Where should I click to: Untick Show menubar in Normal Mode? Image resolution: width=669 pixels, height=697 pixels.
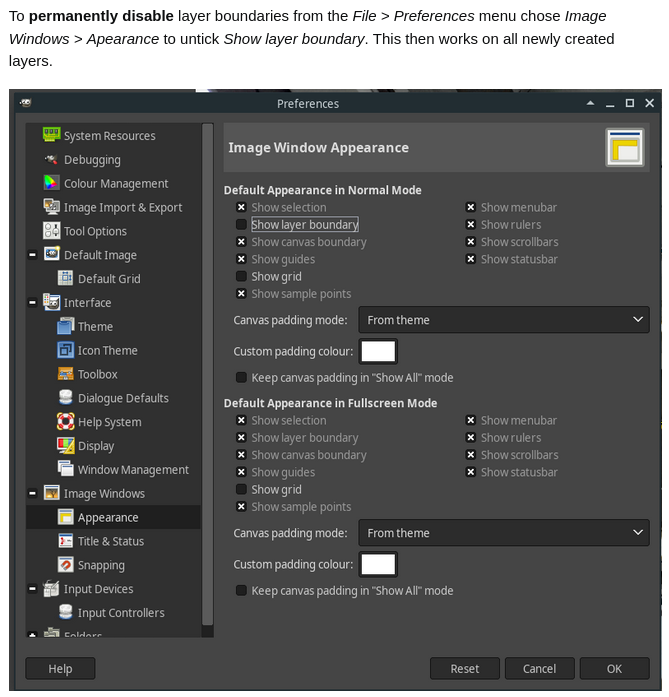(471, 207)
